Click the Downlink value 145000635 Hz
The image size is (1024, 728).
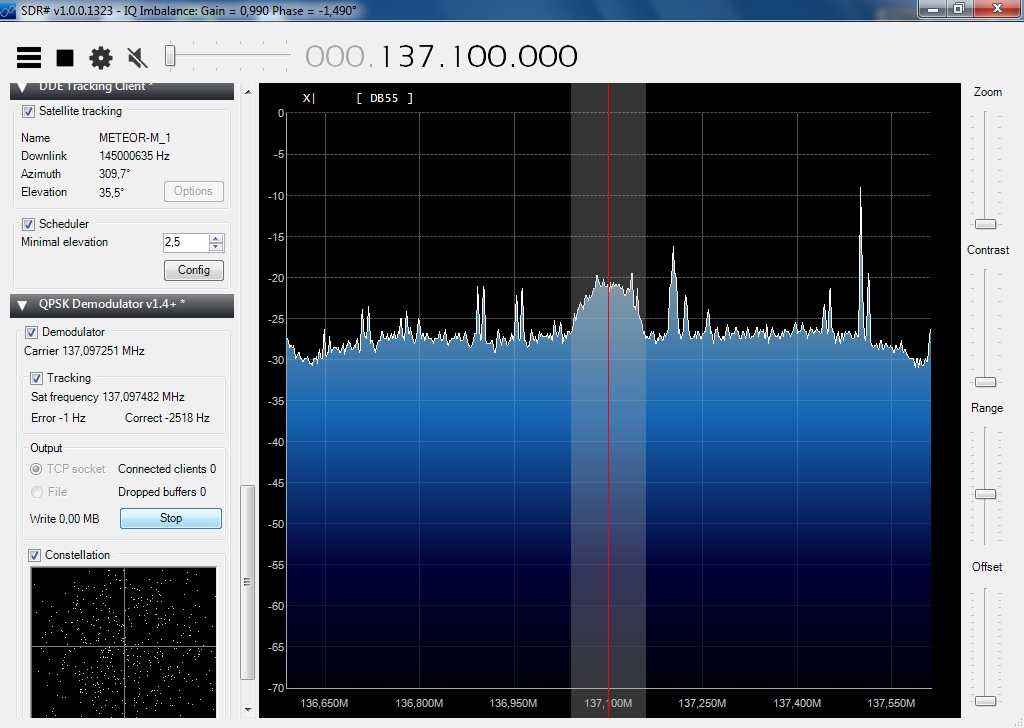[135, 157]
